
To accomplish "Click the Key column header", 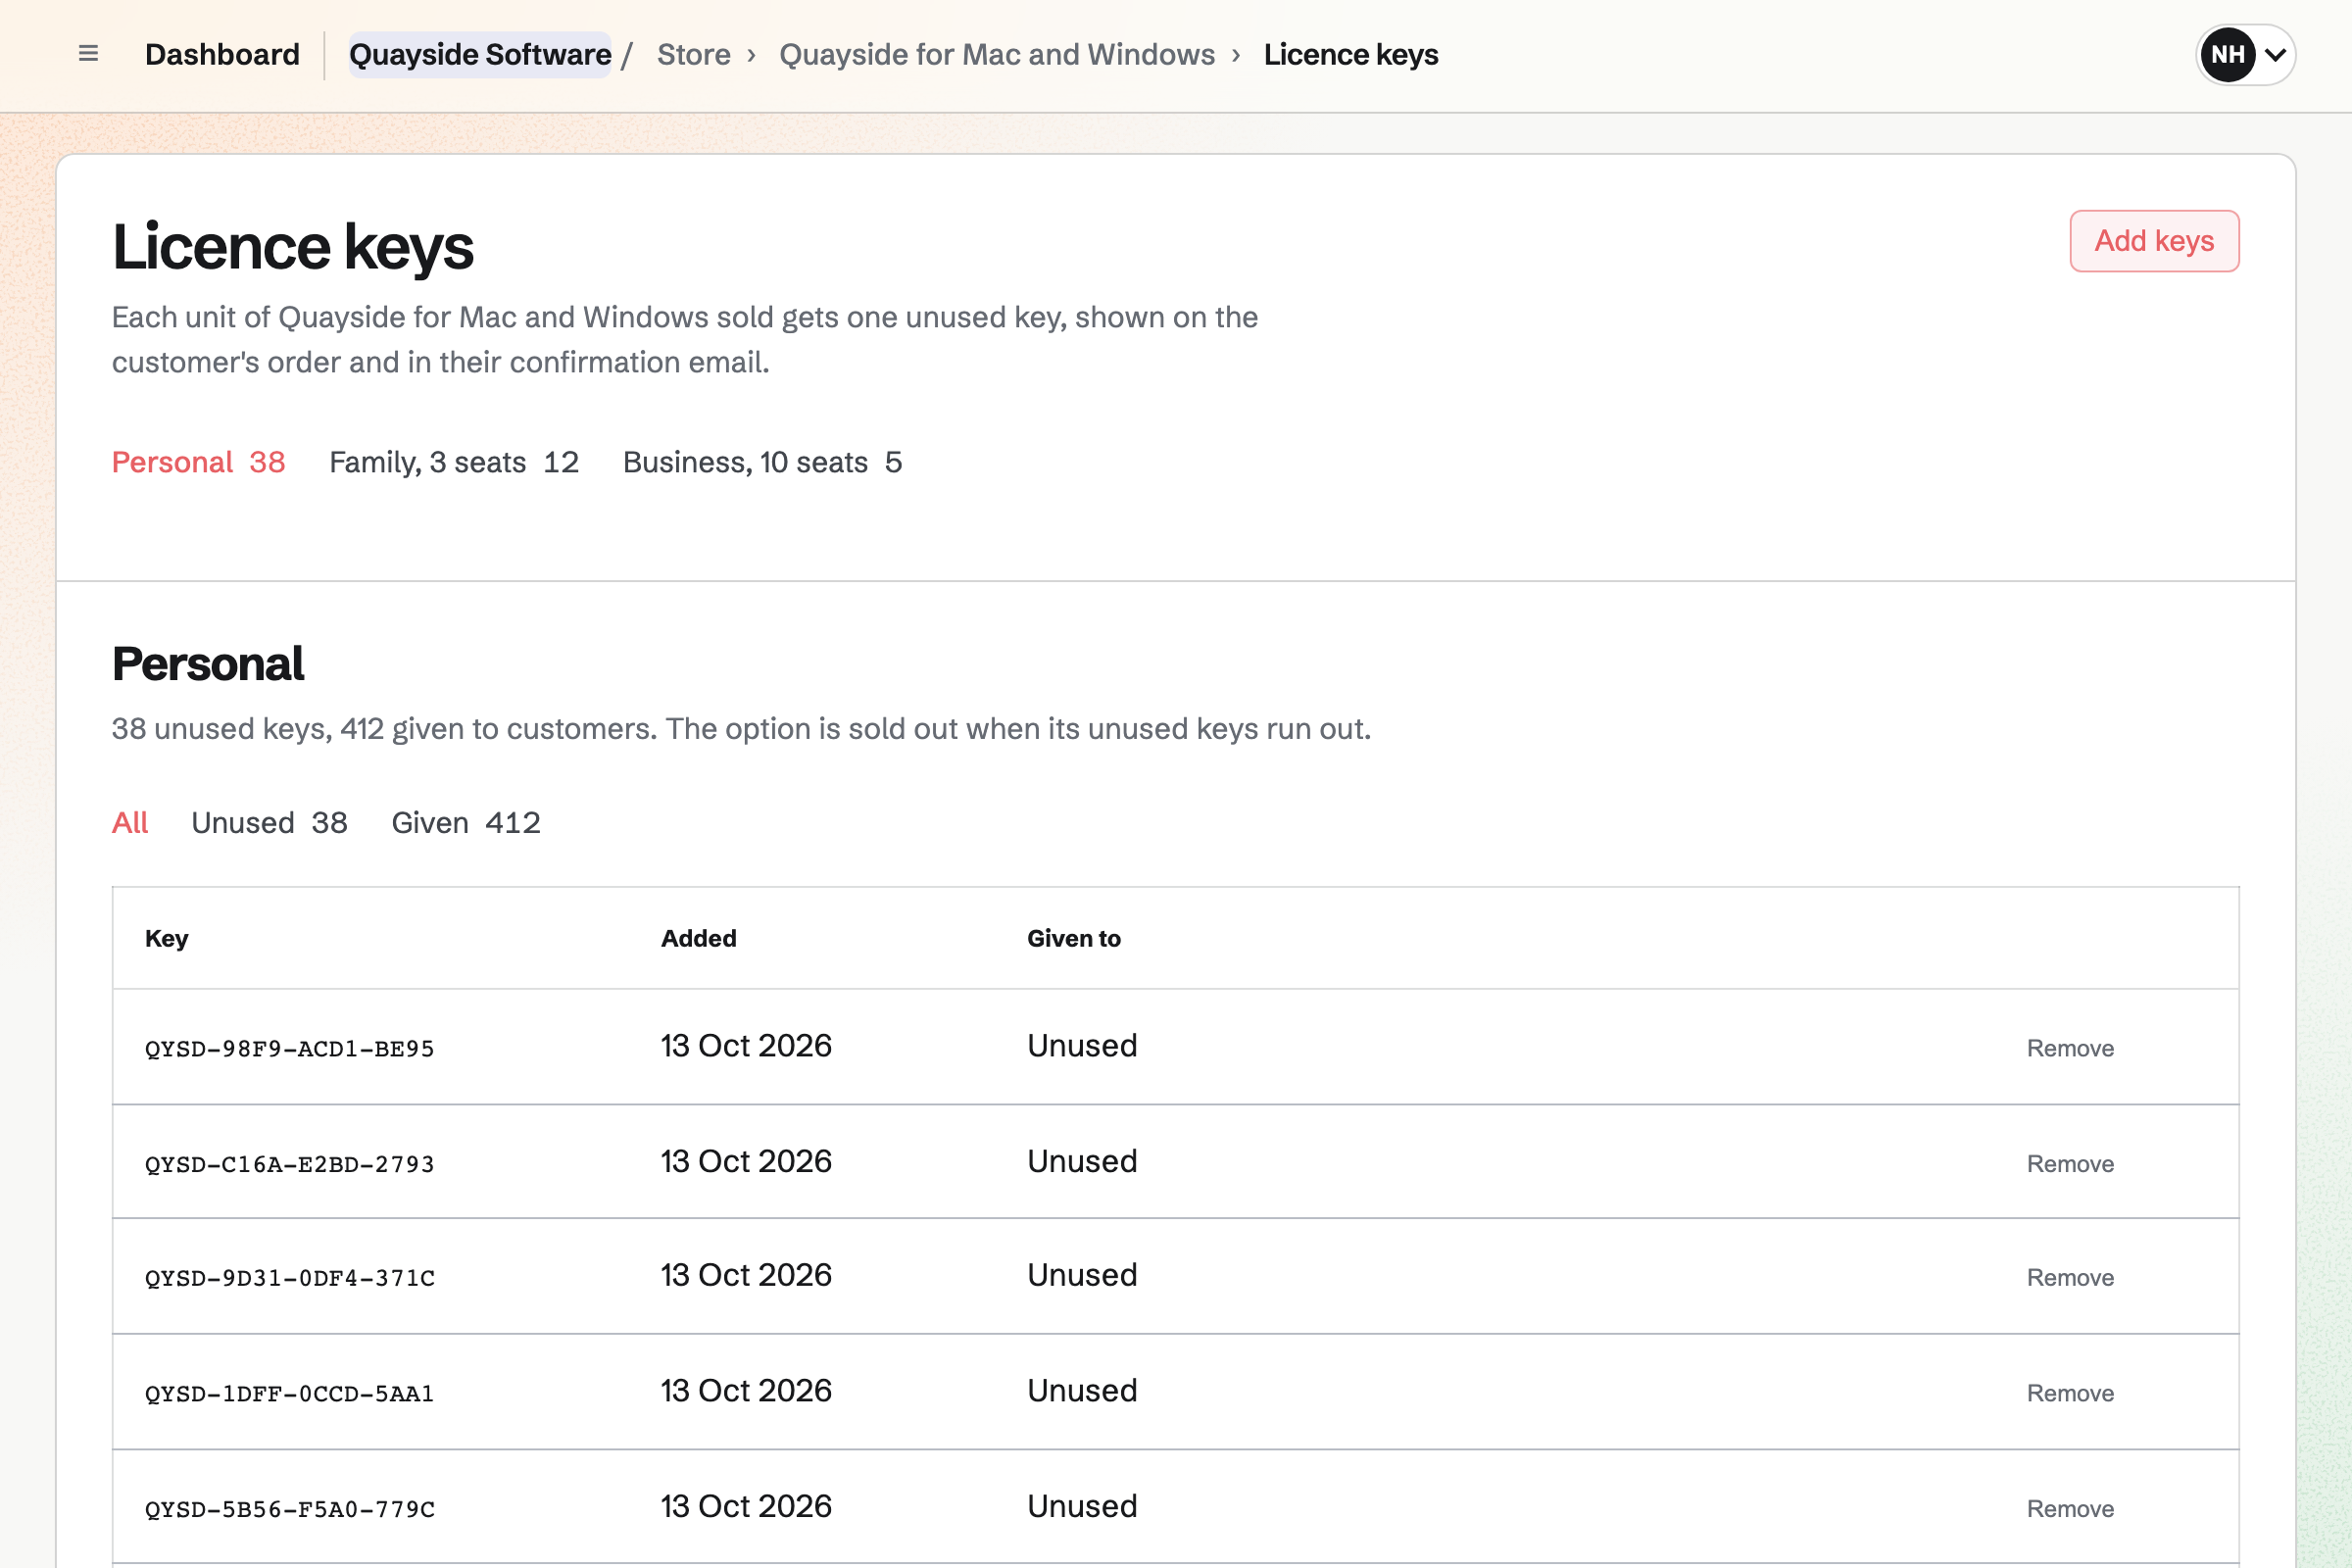I will 167,938.
